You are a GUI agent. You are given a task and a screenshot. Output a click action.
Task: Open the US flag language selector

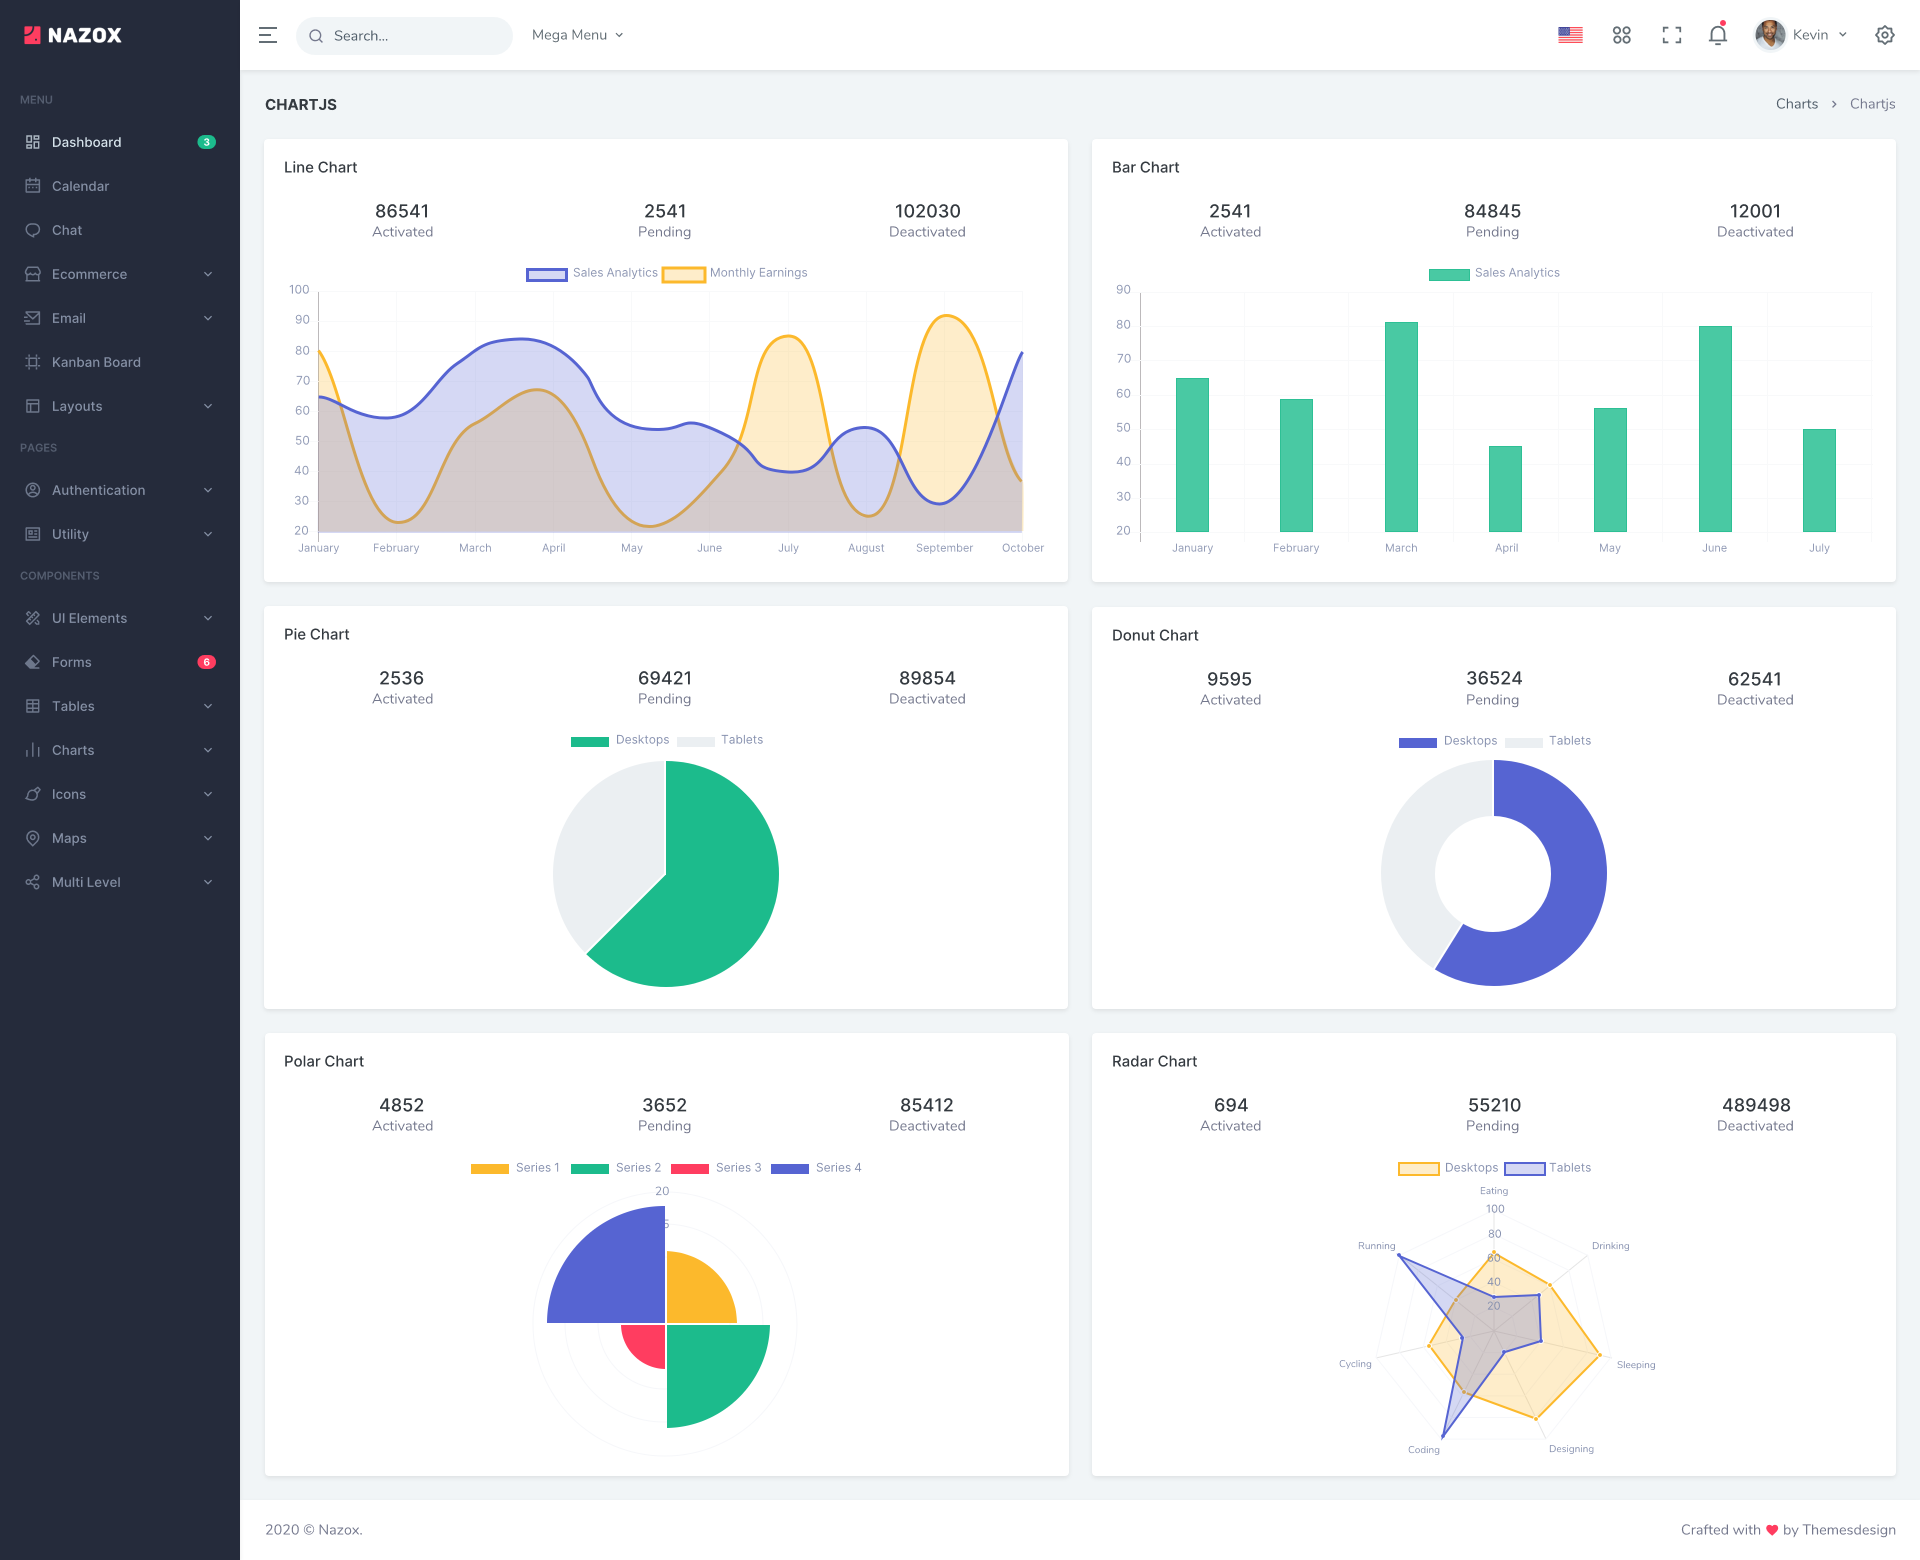click(1570, 35)
